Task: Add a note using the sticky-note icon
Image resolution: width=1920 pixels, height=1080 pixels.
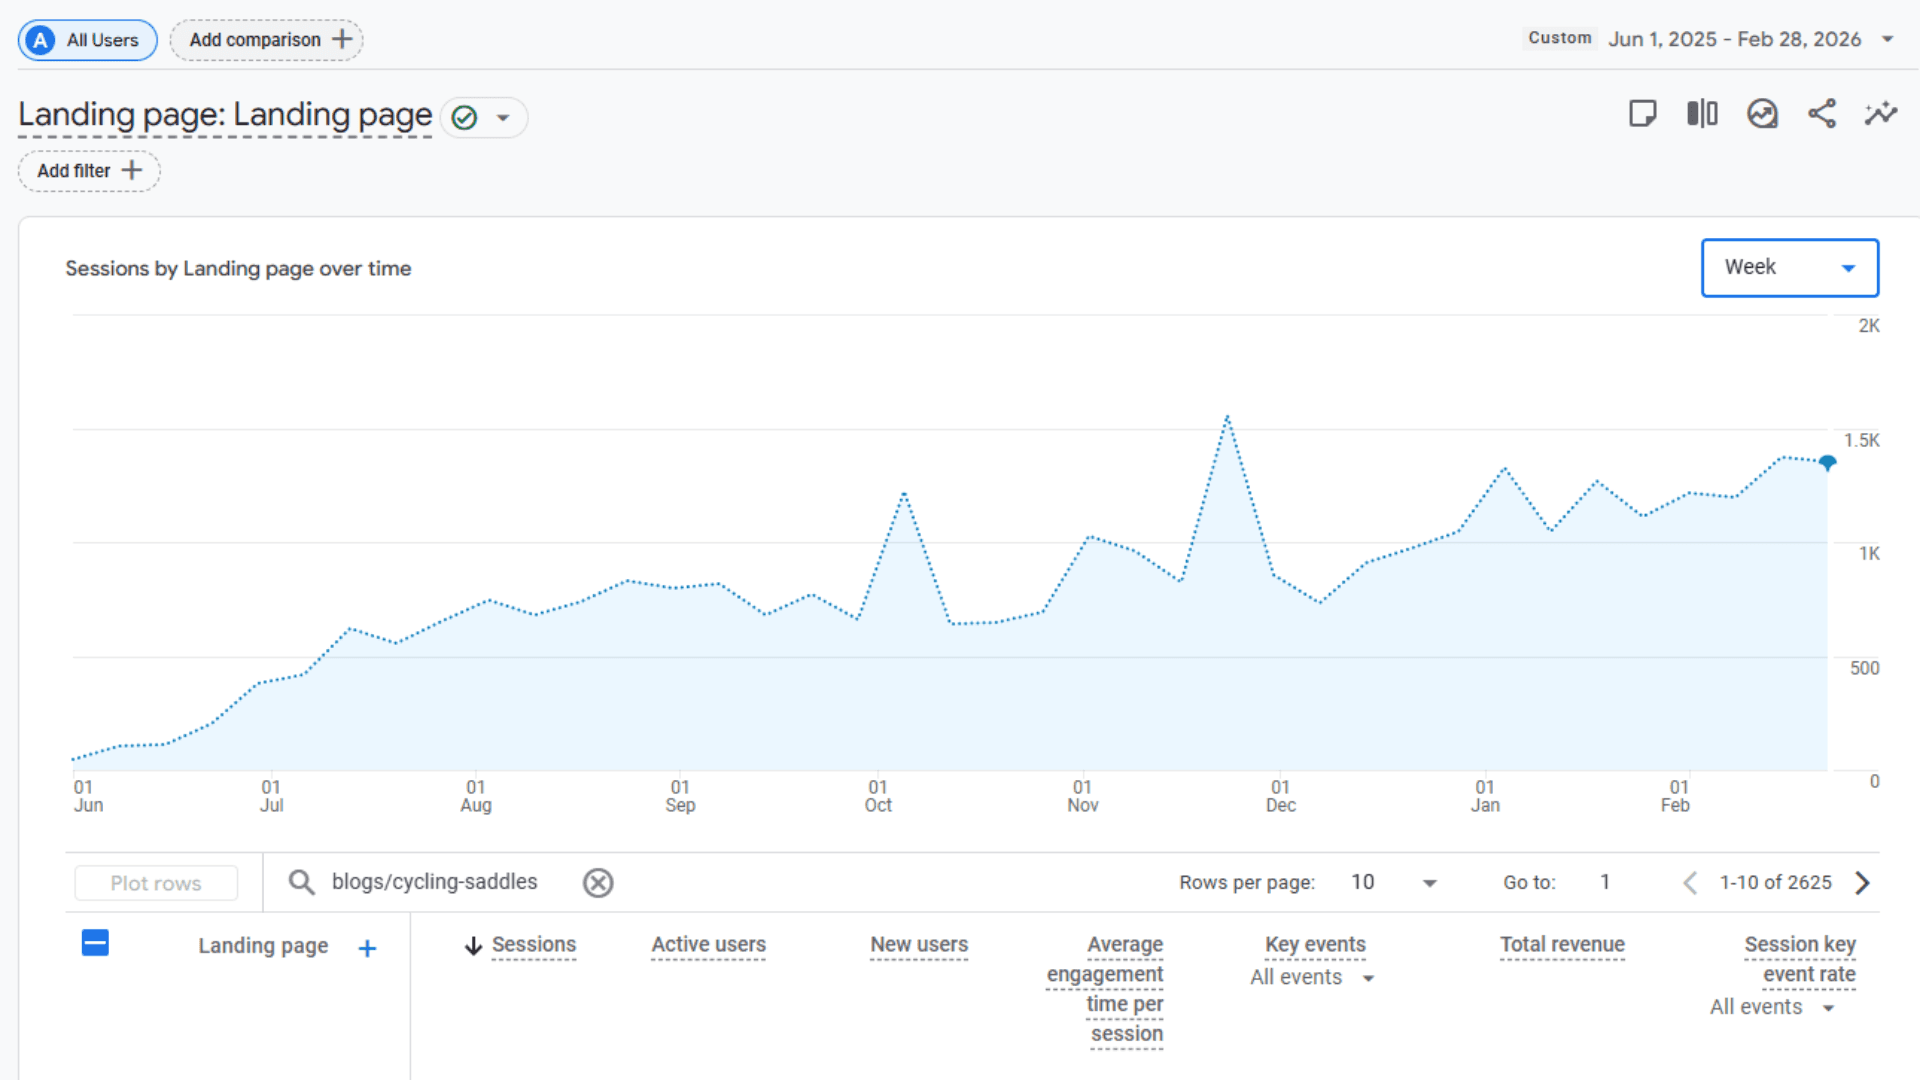Action: point(1642,114)
